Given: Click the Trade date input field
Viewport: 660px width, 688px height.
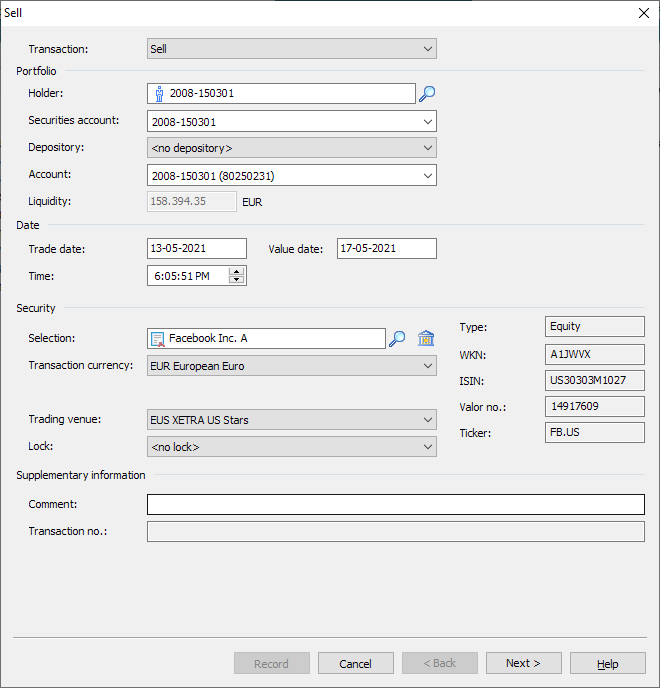Looking at the screenshot, I should point(196,249).
